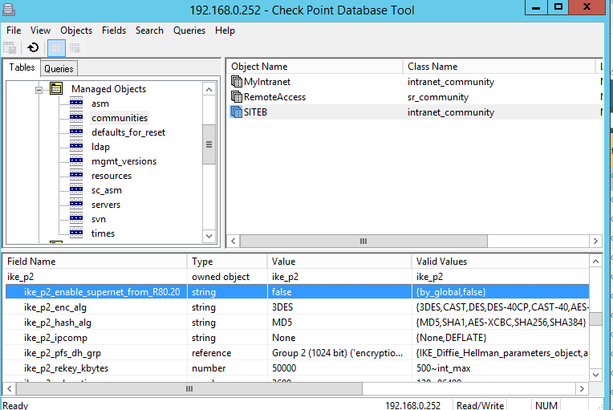Sort by Class Name column header
The width and height of the screenshot is (613, 410).
point(432,66)
